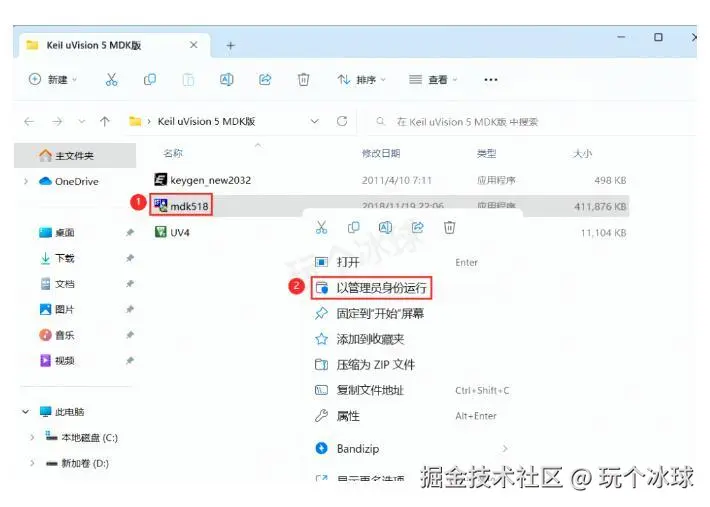Open the 排序 (Sort) dropdown
Screen dimensions: 710x507
click(x=361, y=80)
